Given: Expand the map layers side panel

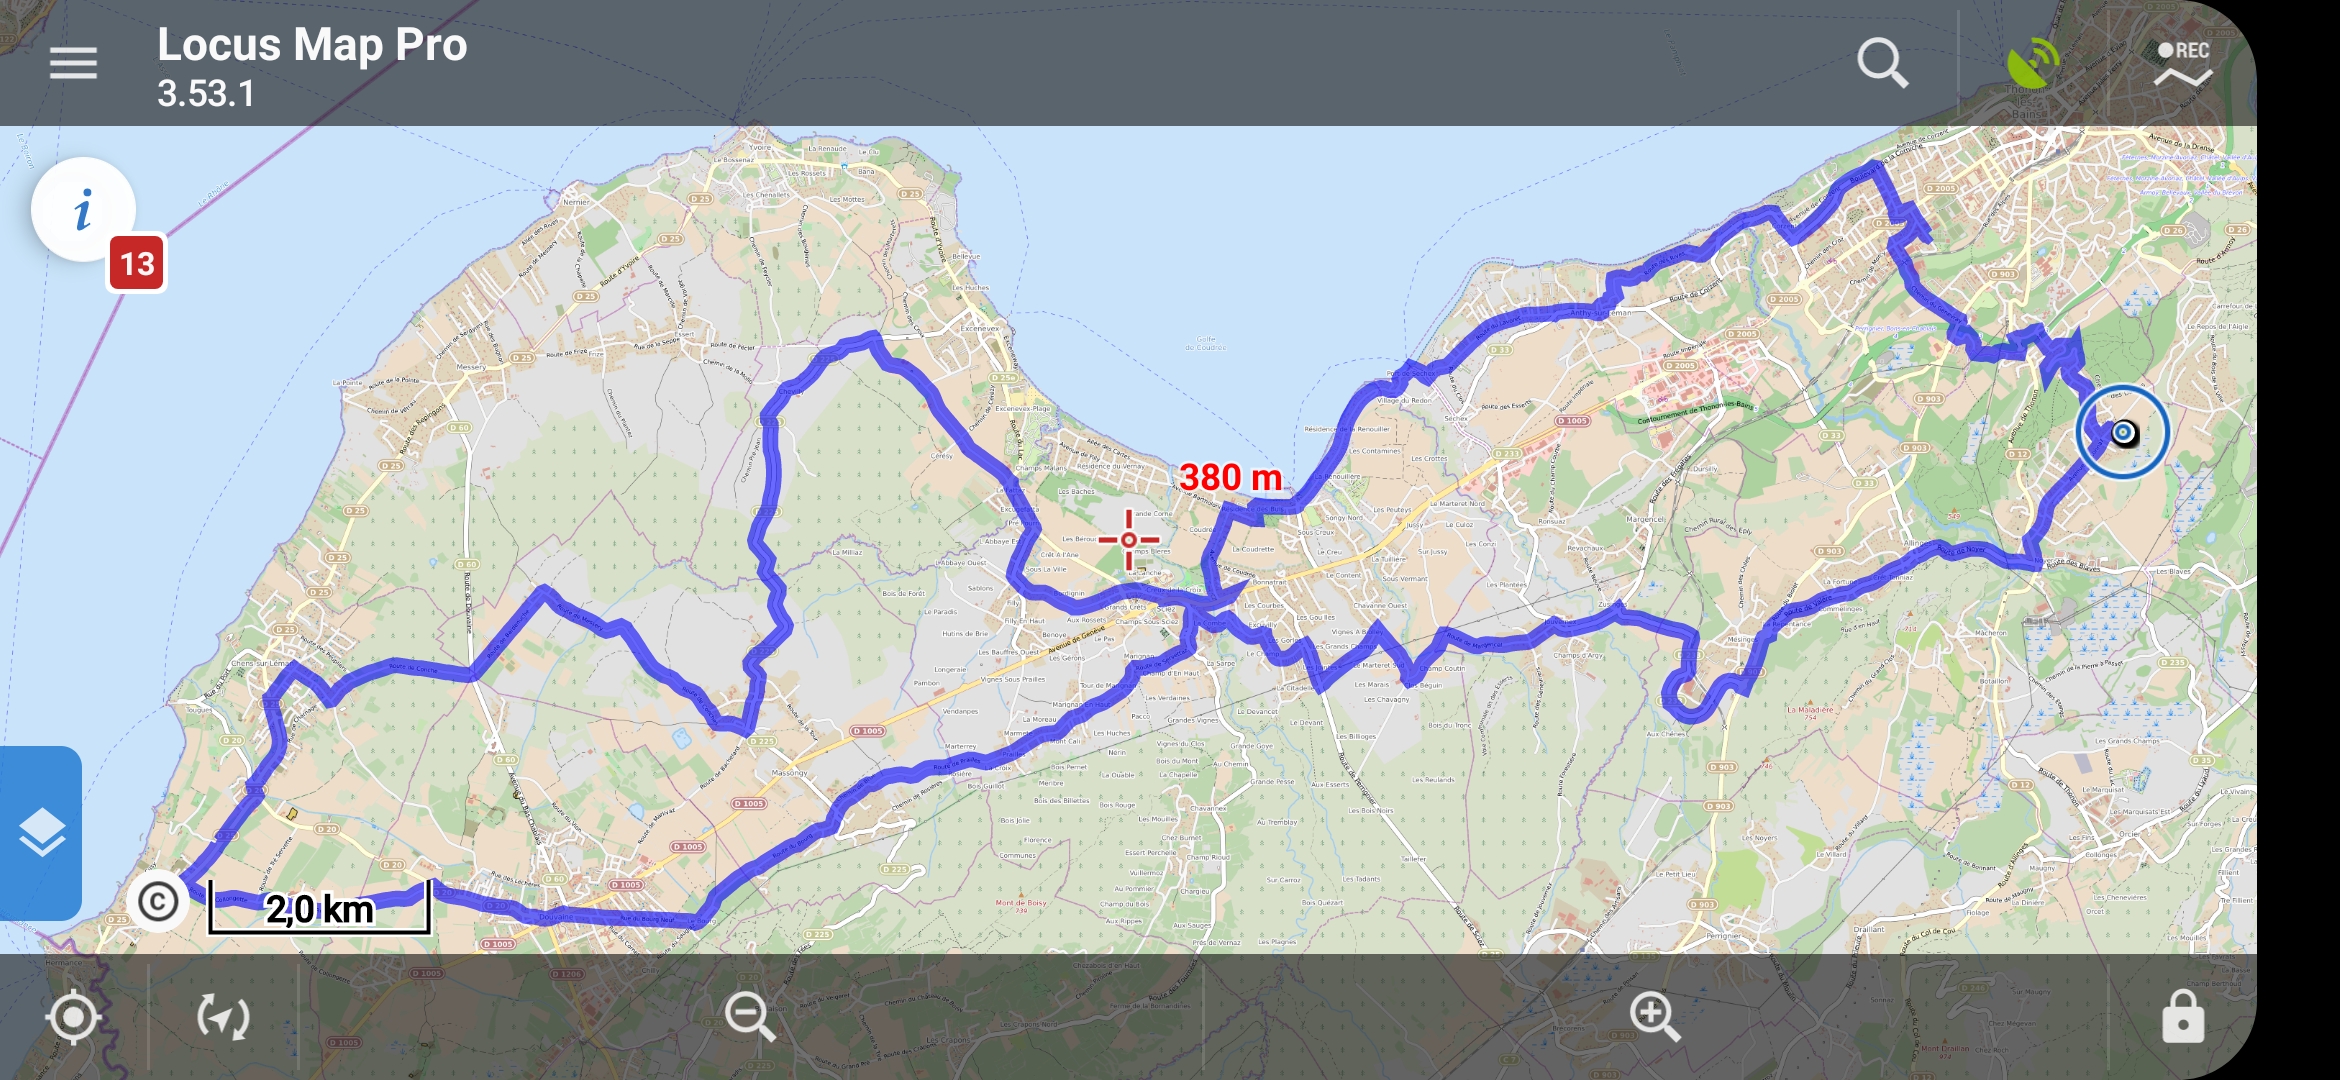Looking at the screenshot, I should tap(41, 833).
